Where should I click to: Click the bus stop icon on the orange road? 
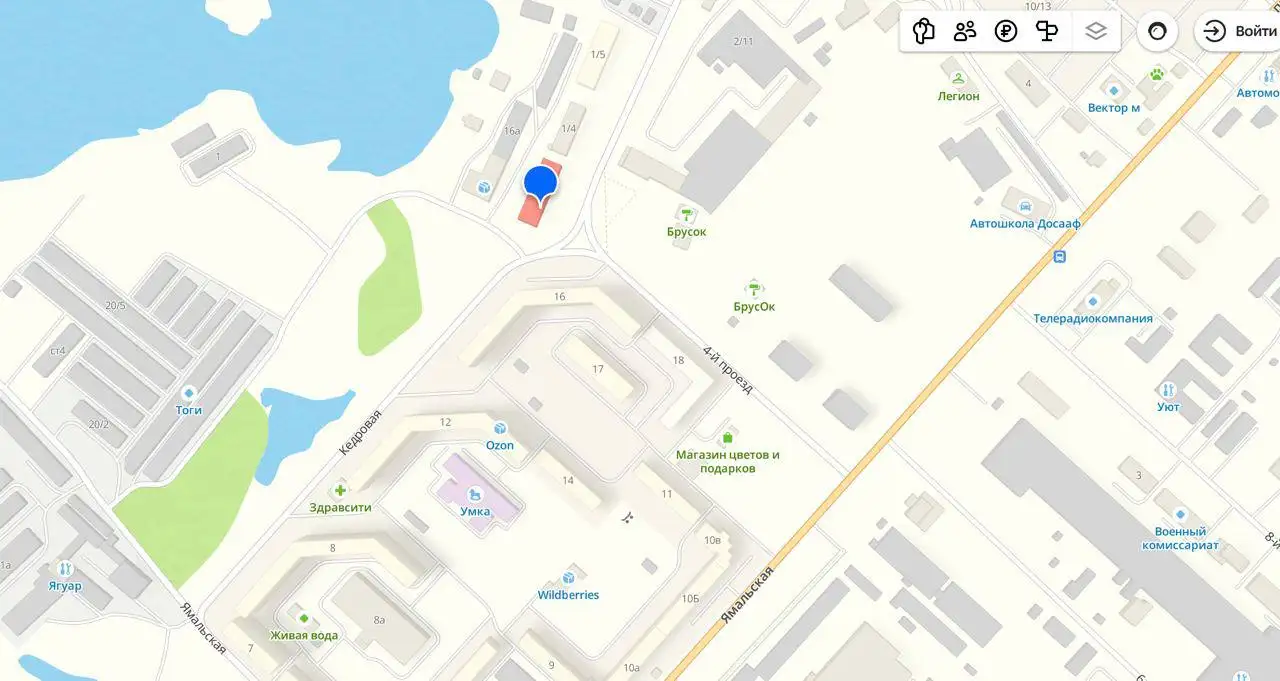tap(1059, 256)
